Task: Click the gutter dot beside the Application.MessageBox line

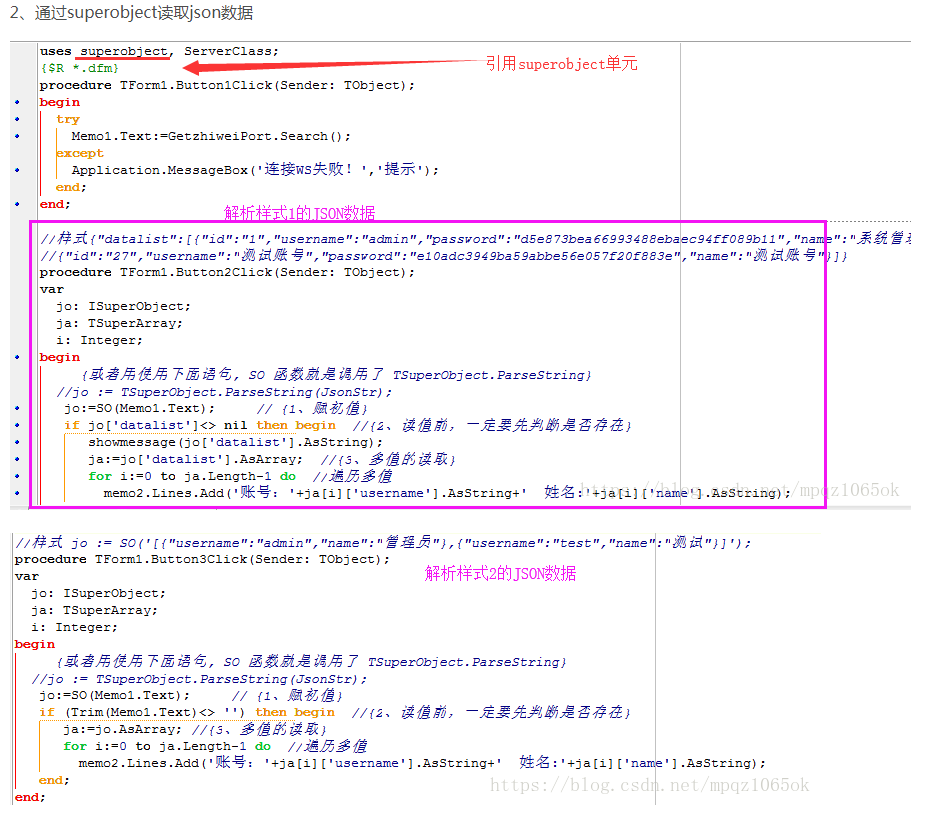Action: 17,170
